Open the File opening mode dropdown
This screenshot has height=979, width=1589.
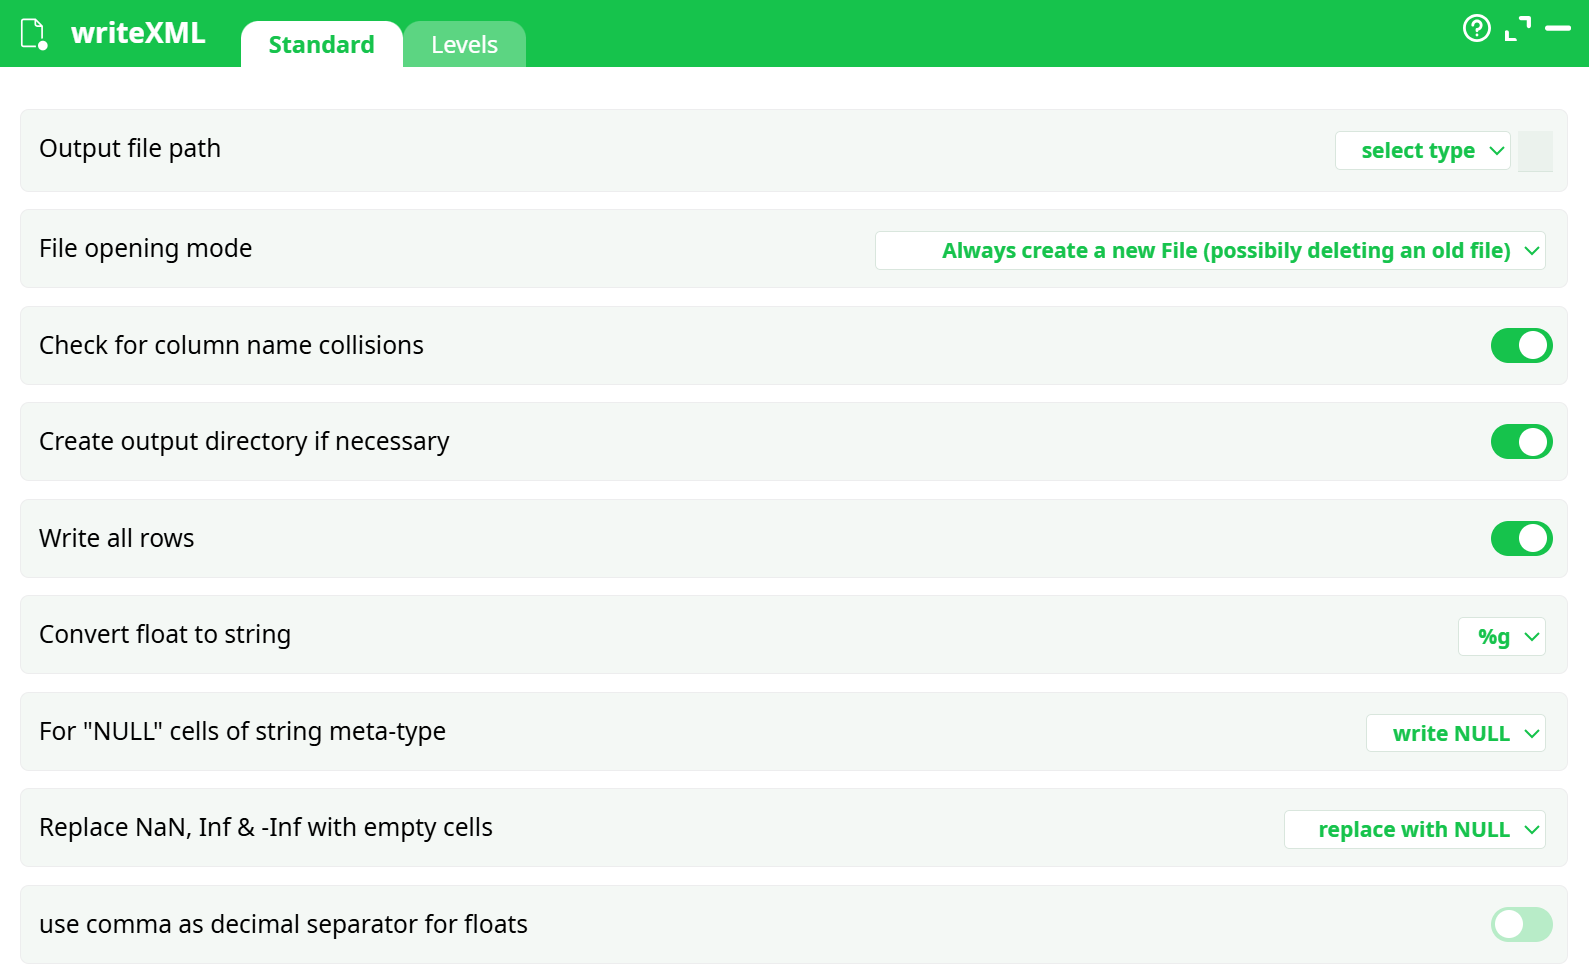[x=1210, y=251]
